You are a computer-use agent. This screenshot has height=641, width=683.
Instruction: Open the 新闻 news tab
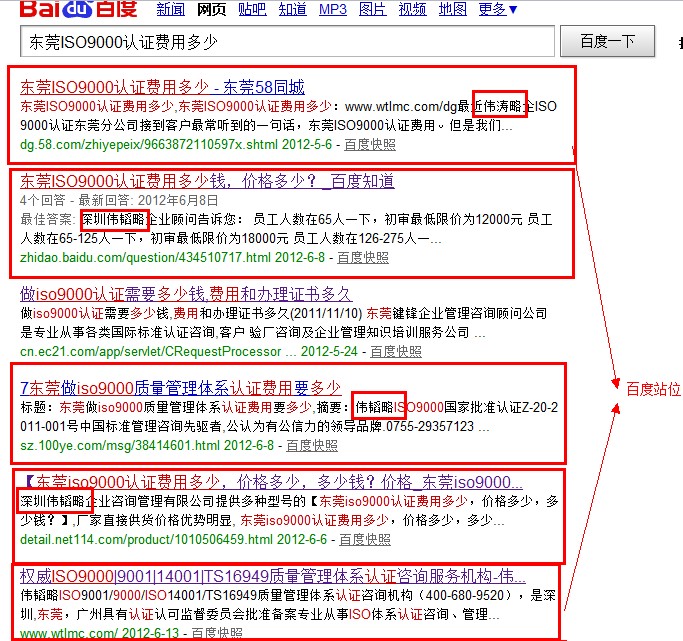pyautogui.click(x=171, y=10)
